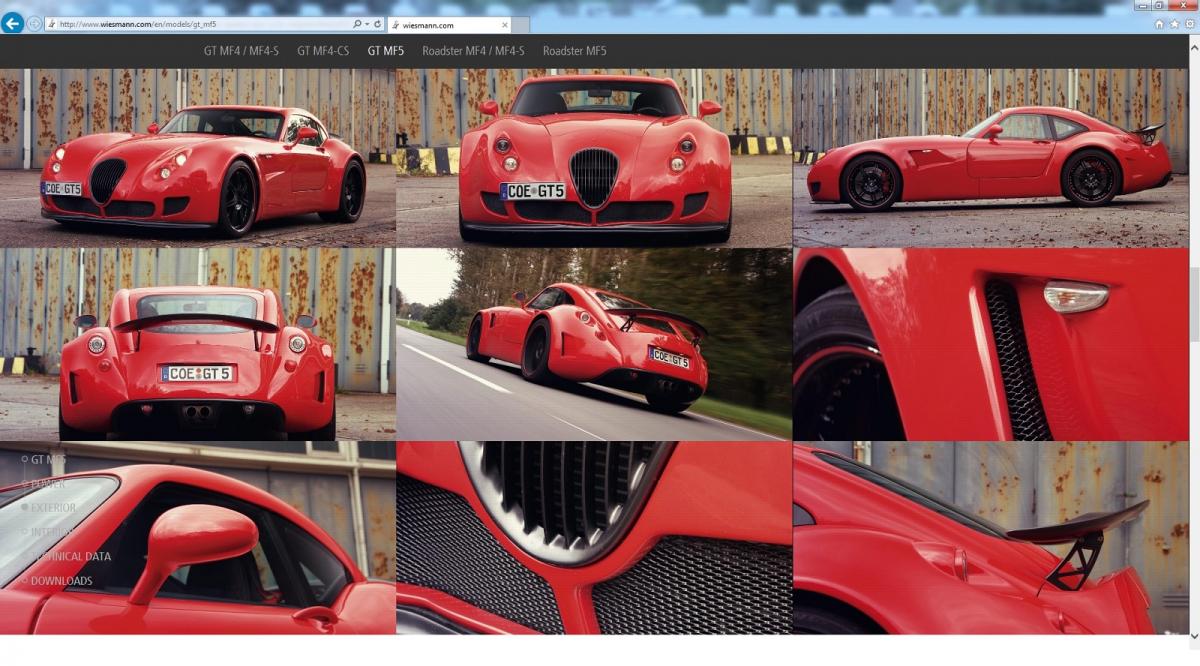Click the vertical scrollbar thumb

(1194, 304)
